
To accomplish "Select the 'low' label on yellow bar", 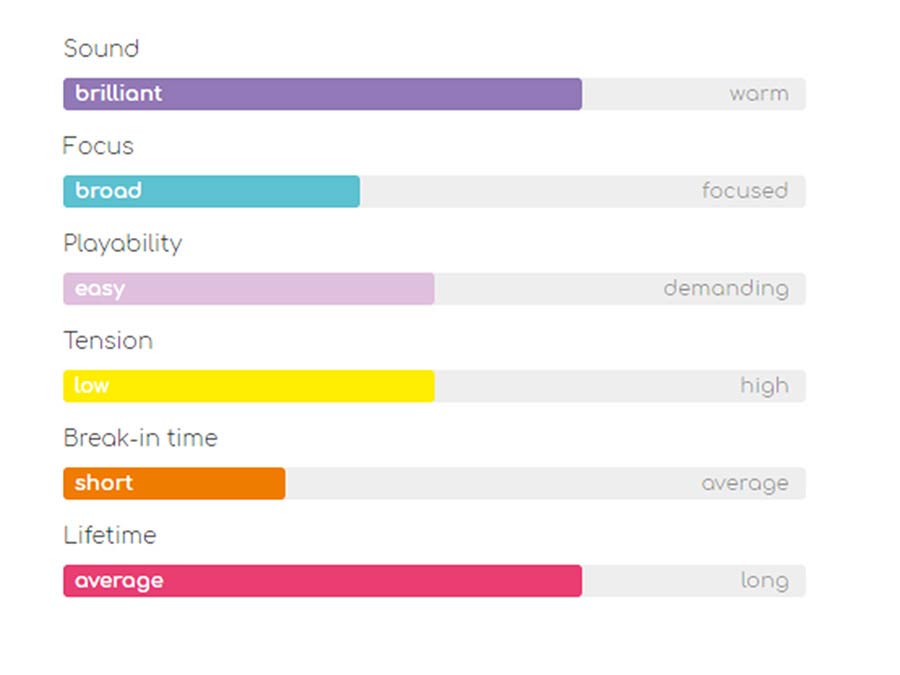I will pyautogui.click(x=92, y=386).
